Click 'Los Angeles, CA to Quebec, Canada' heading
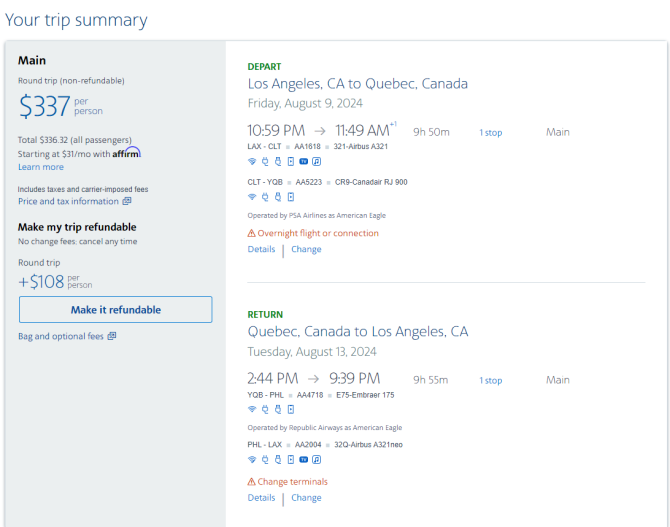The image size is (670, 527). pyautogui.click(x=358, y=84)
